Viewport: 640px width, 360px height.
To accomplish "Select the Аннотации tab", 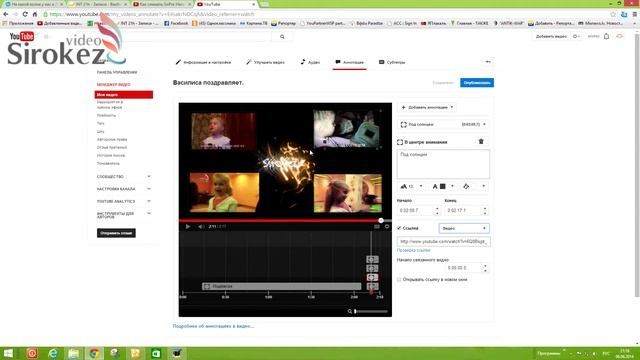I will click(x=349, y=62).
